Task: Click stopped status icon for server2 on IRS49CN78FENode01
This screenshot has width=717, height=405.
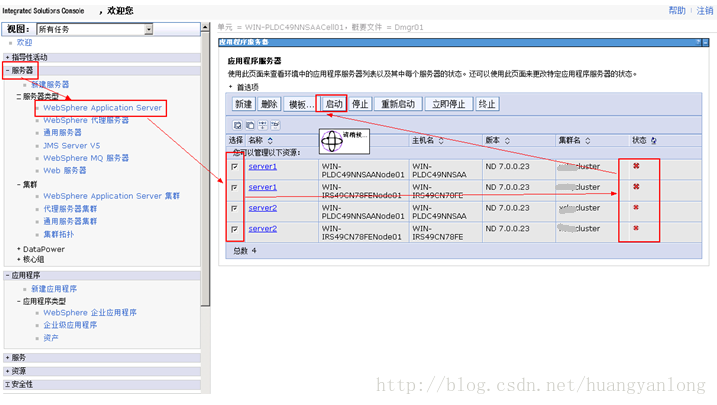Action: click(636, 228)
